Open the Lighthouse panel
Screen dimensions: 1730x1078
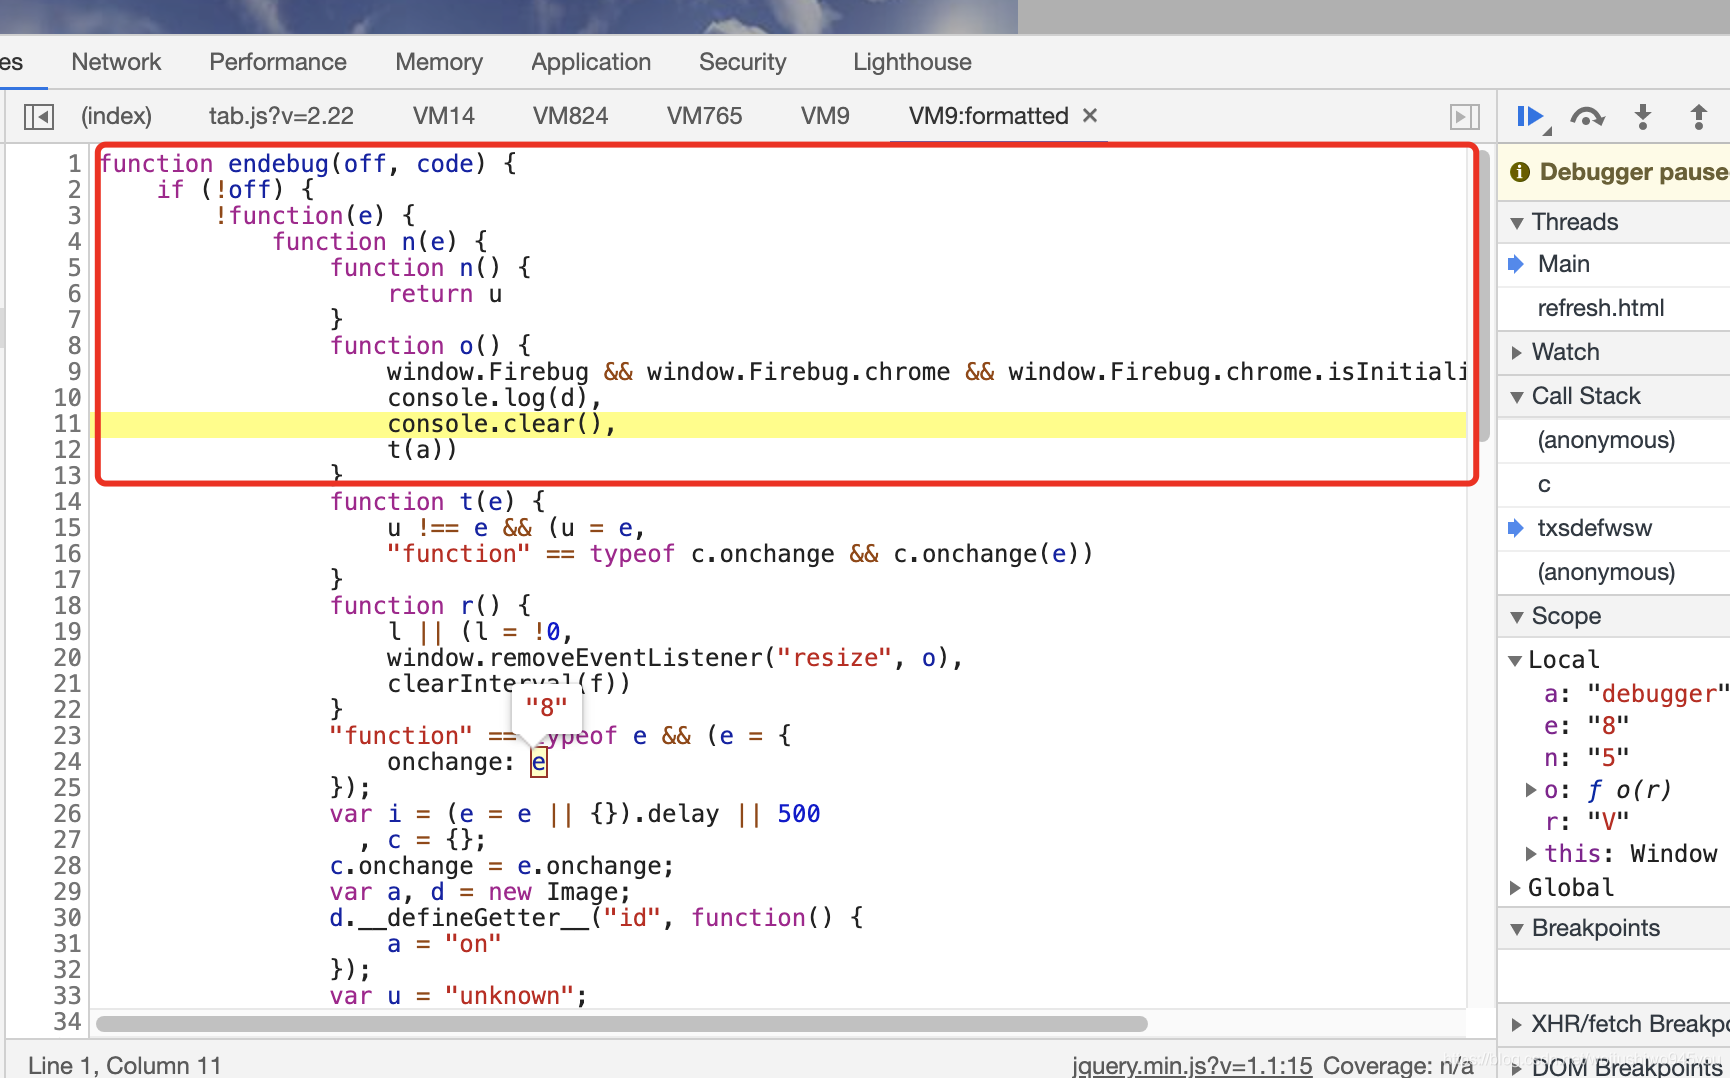(912, 62)
